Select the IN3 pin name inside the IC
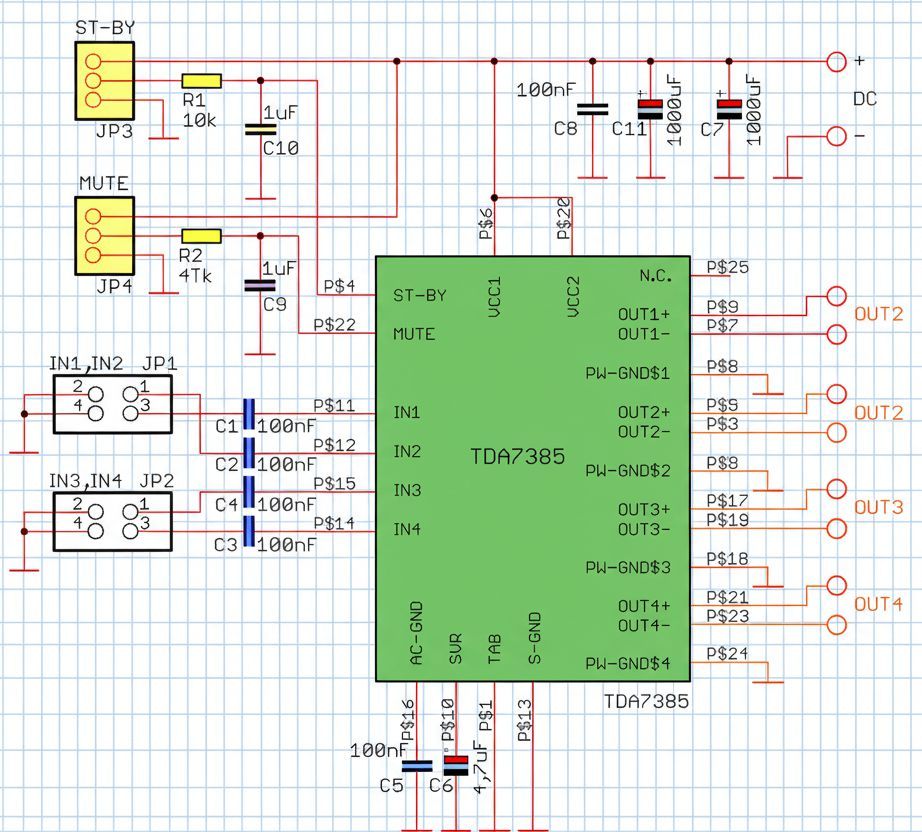 [407, 490]
